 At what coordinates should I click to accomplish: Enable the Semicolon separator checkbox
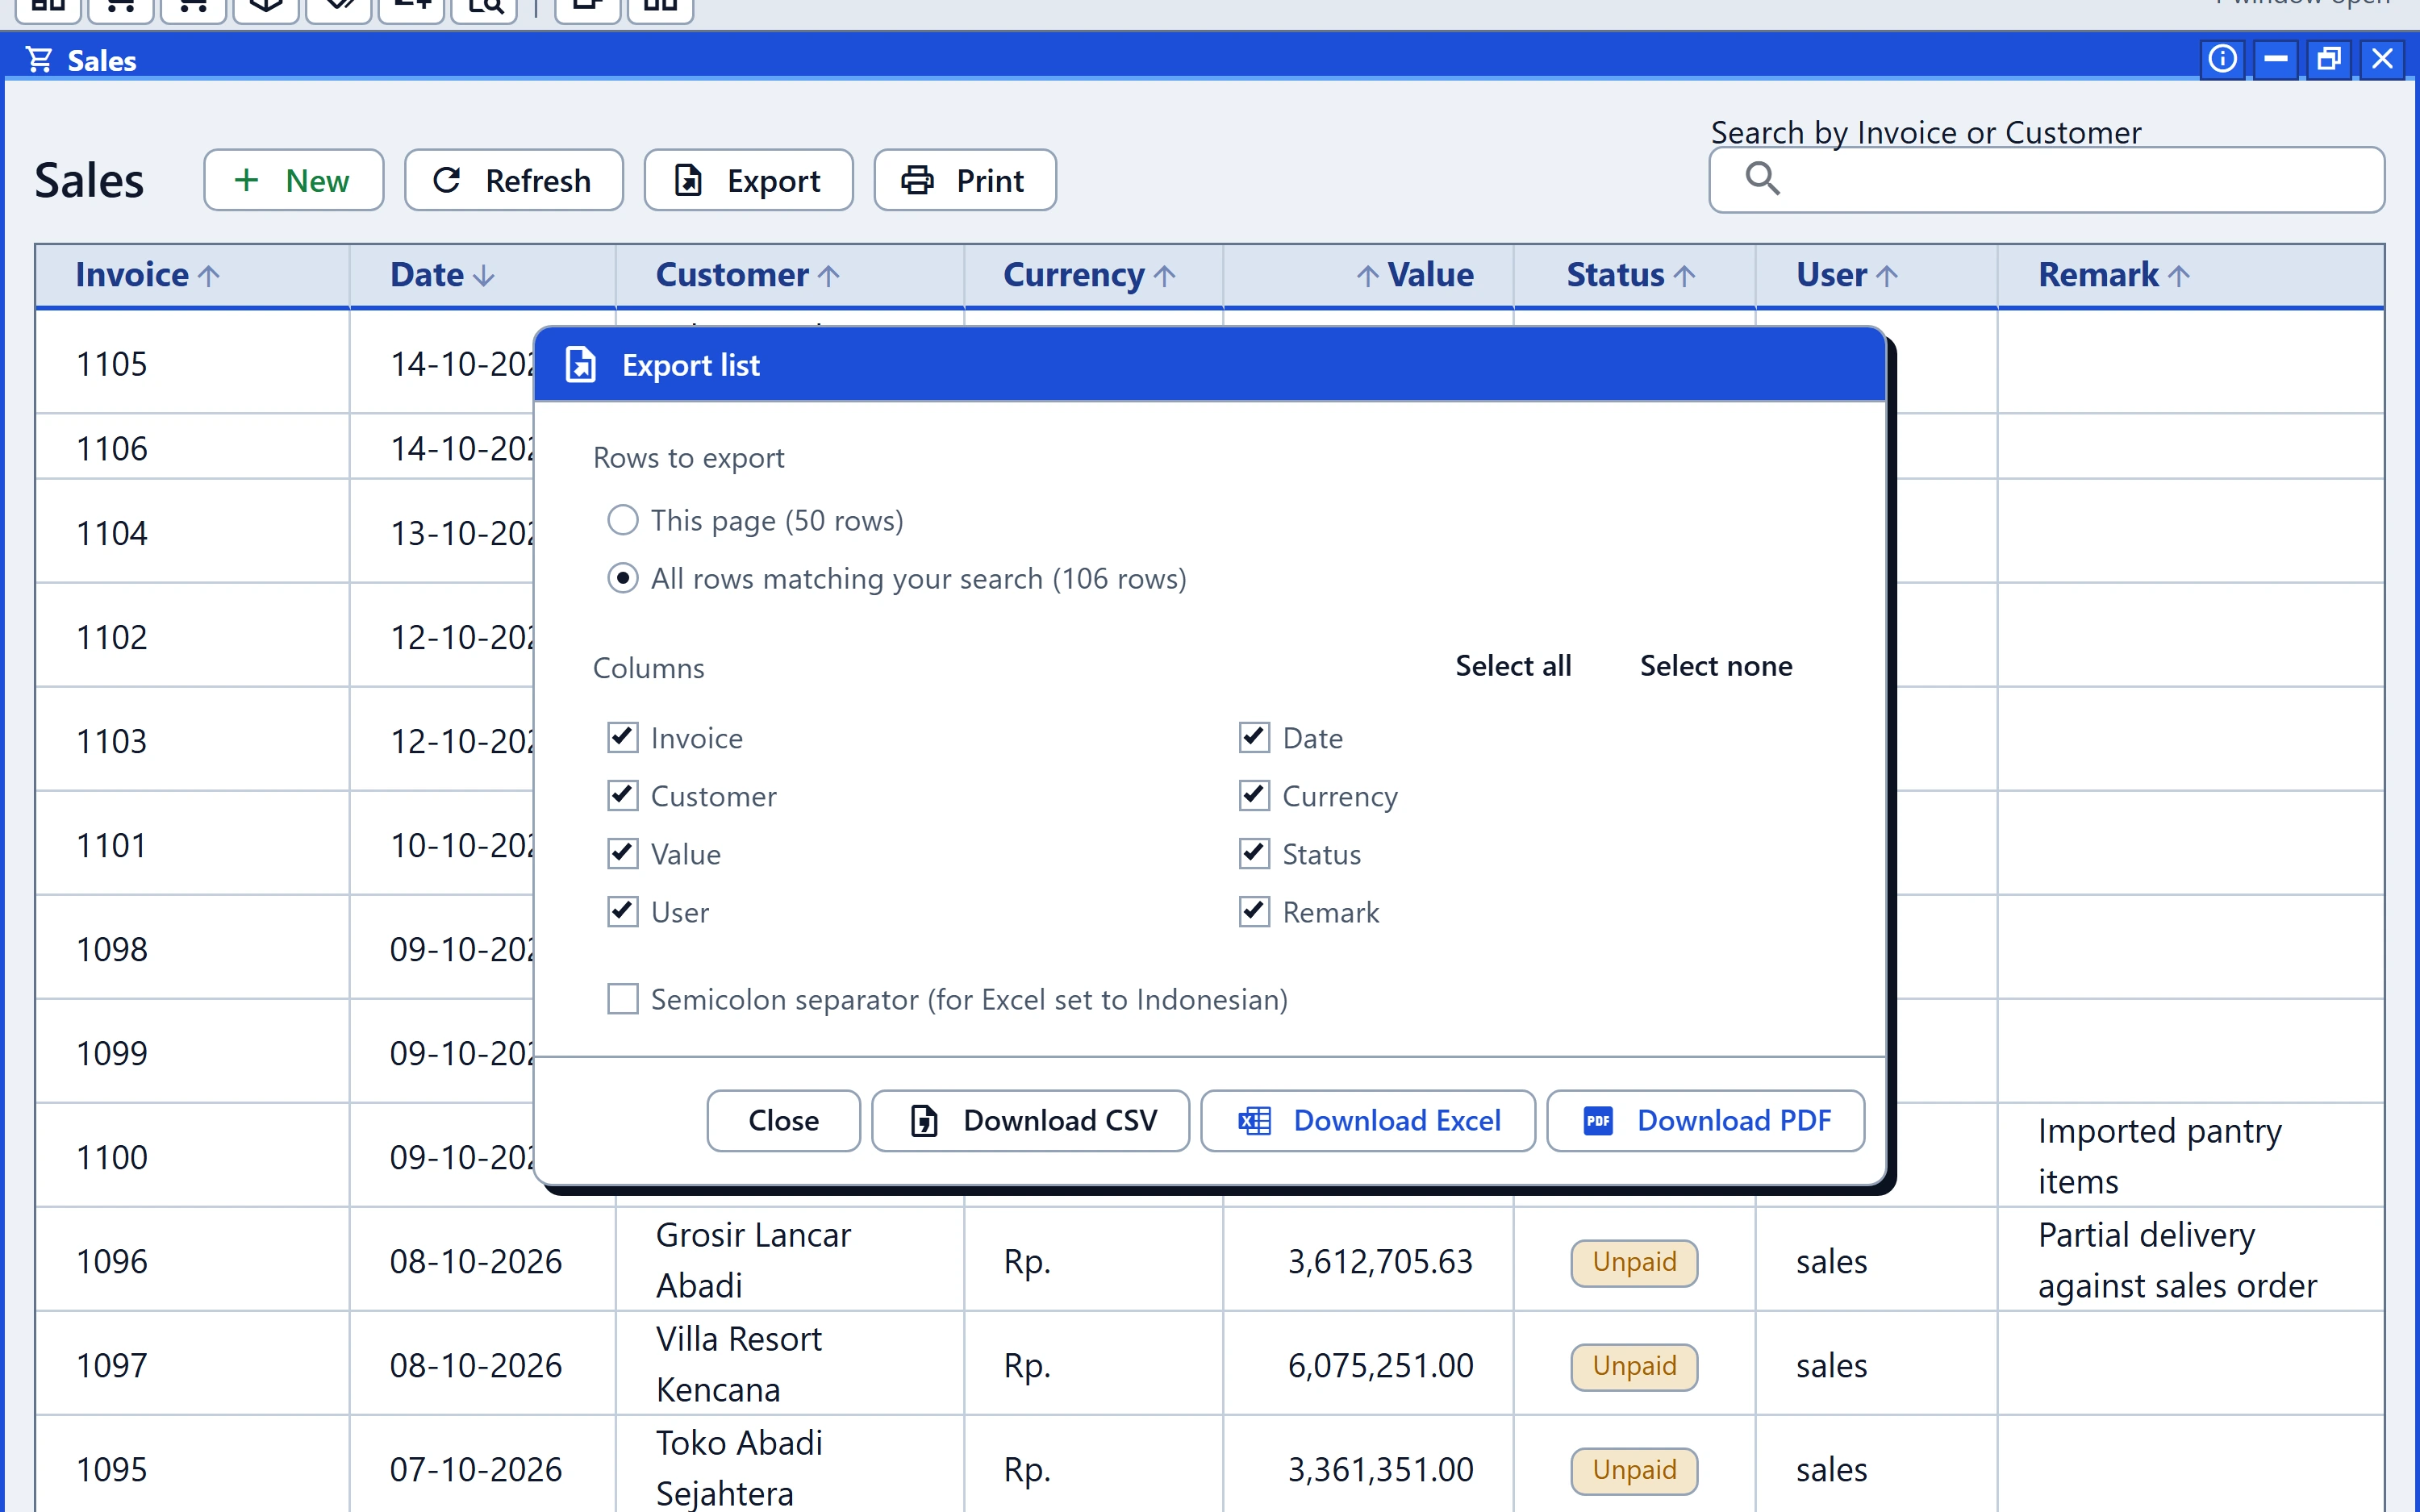coord(623,999)
